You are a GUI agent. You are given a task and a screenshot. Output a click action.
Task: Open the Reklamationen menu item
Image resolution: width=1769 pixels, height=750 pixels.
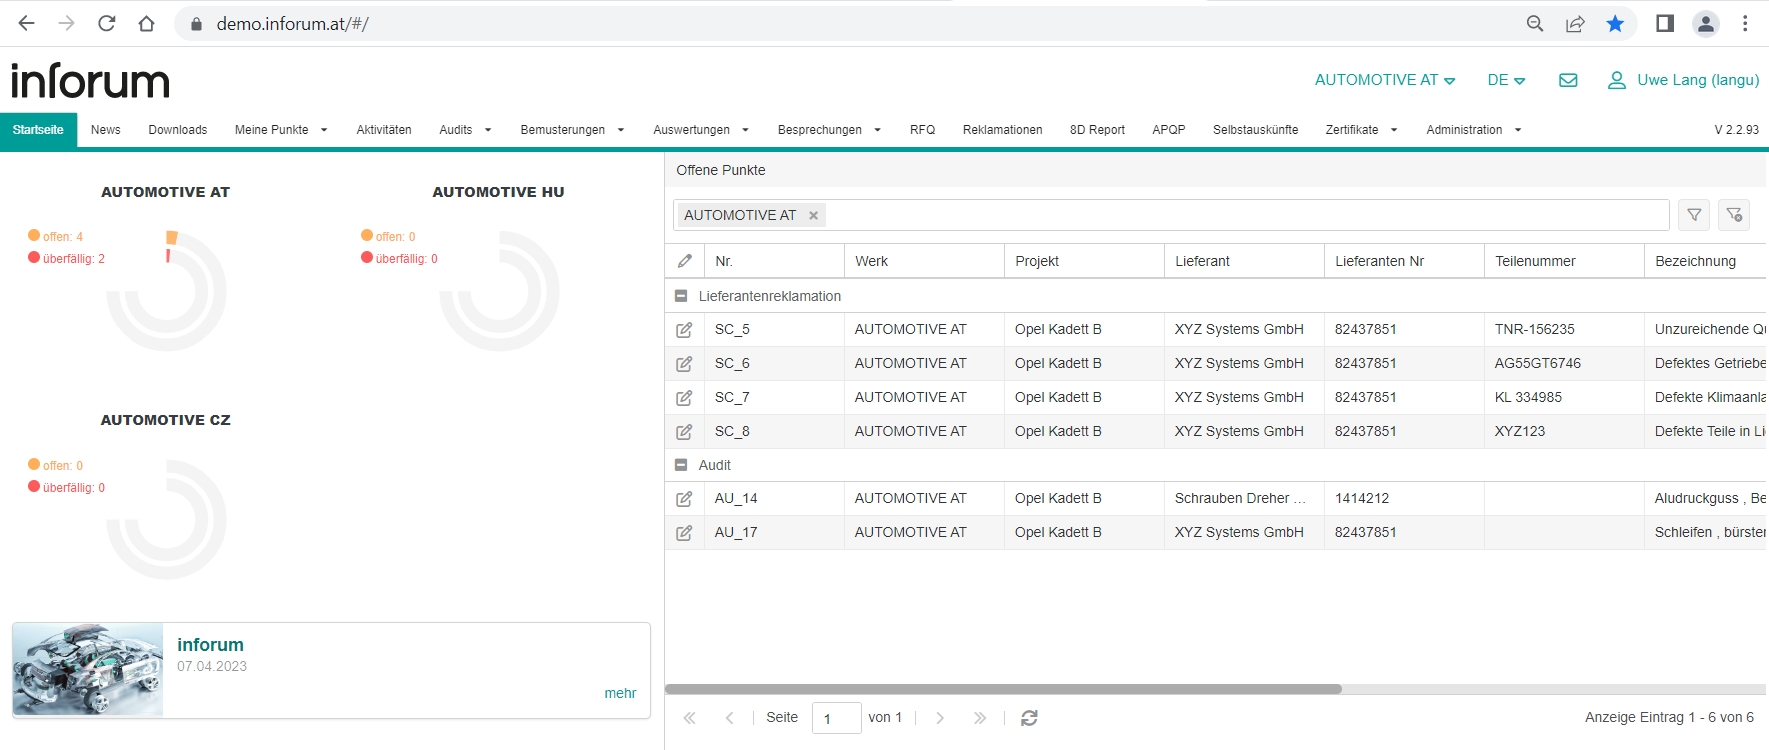coord(1002,130)
